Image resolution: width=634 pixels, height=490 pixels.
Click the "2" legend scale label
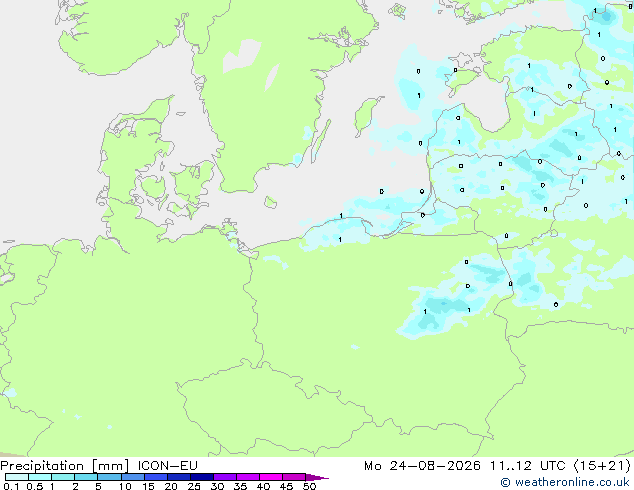pos(75,486)
